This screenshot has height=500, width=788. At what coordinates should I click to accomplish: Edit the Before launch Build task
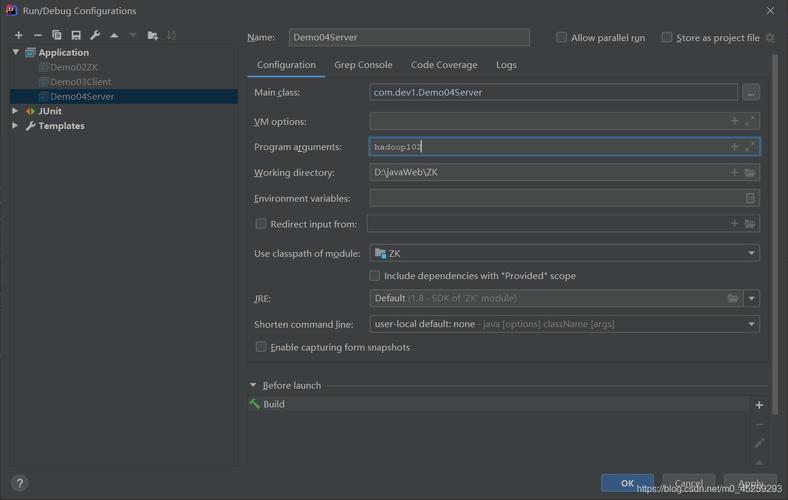(x=759, y=443)
